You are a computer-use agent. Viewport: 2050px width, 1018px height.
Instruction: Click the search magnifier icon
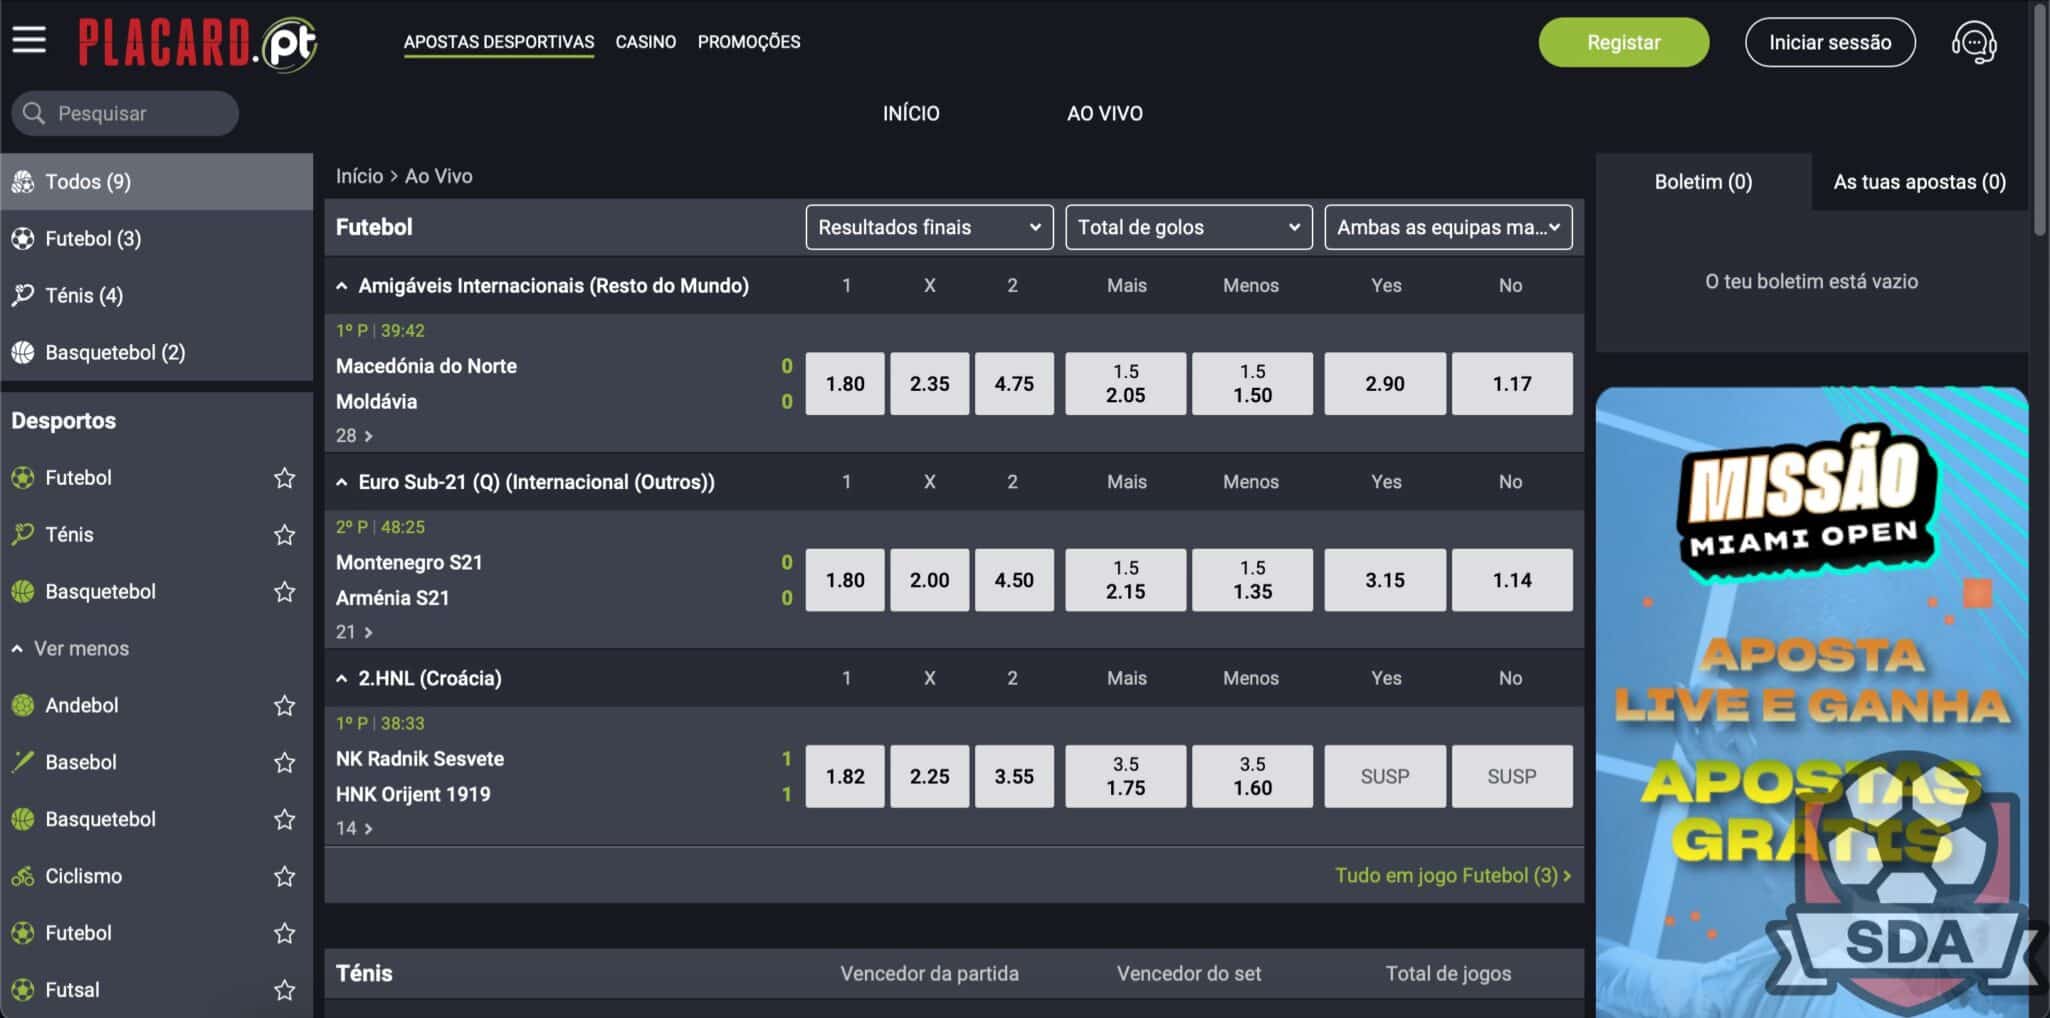click(x=34, y=113)
